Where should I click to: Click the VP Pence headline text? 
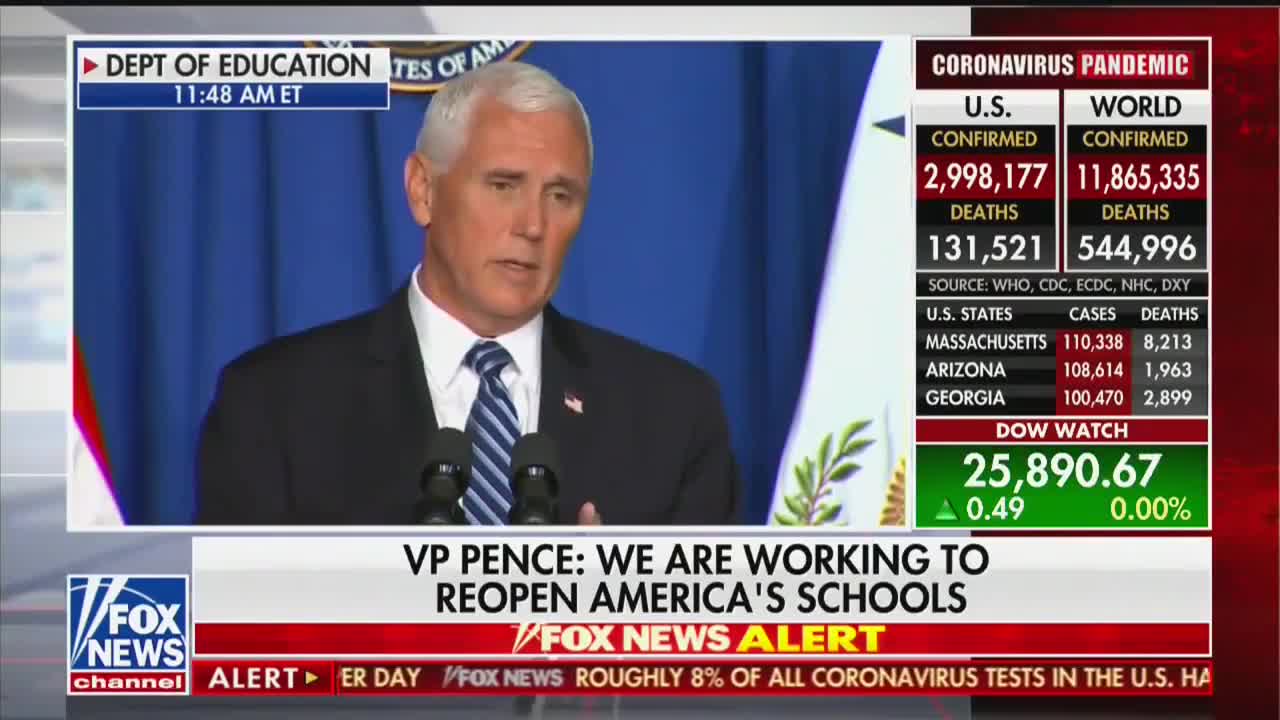(x=699, y=578)
